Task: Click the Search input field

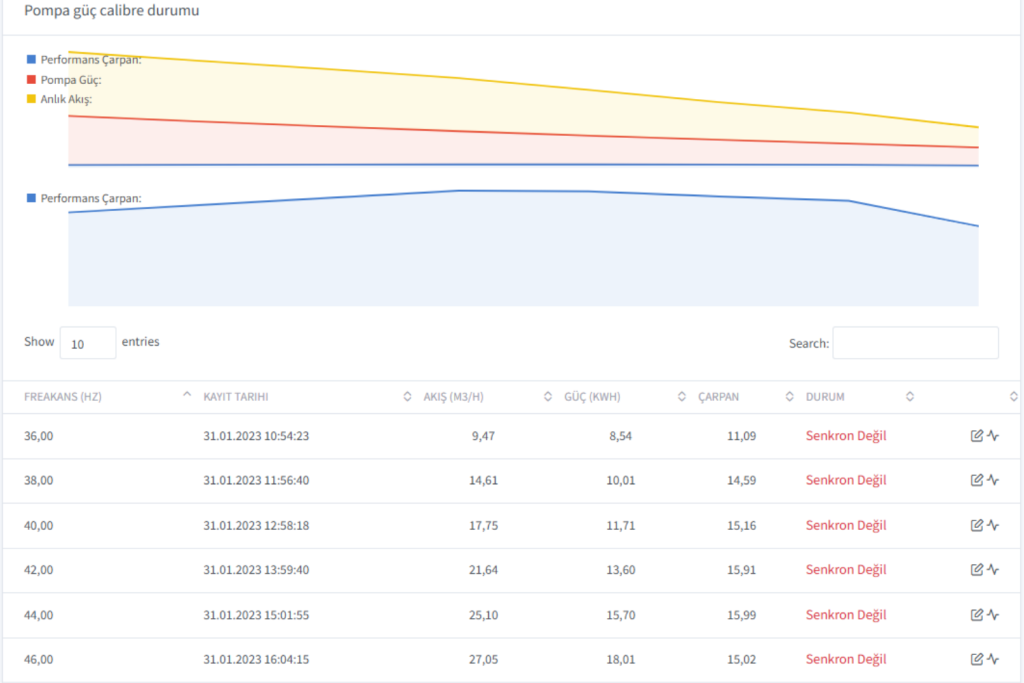Action: (915, 343)
